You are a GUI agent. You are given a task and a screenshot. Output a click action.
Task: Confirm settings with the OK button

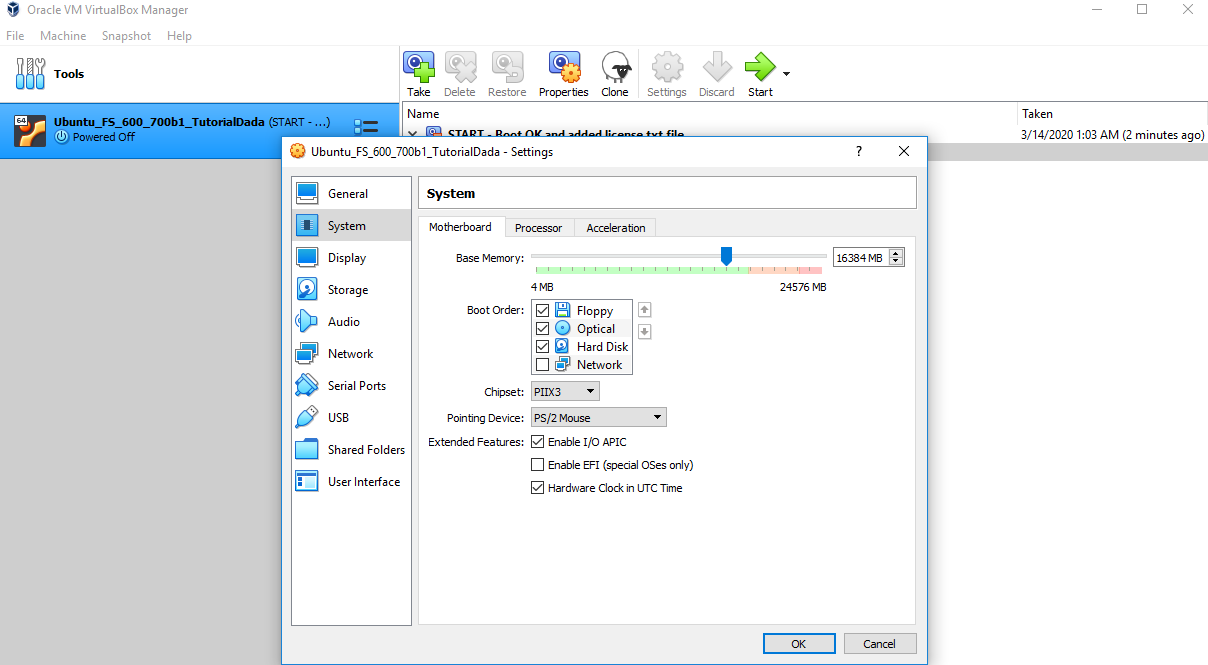point(798,644)
